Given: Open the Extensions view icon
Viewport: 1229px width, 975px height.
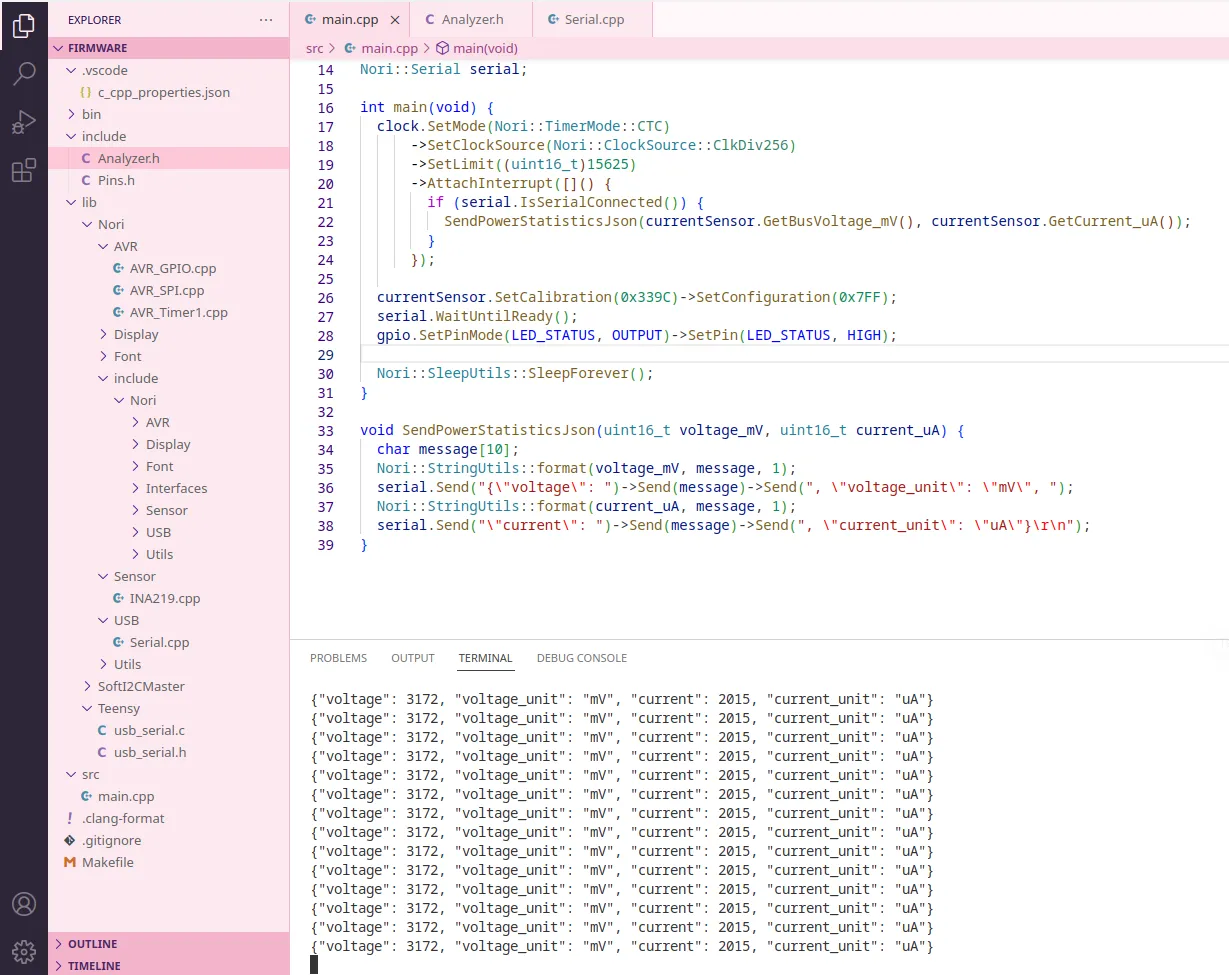Looking at the screenshot, I should [23, 171].
